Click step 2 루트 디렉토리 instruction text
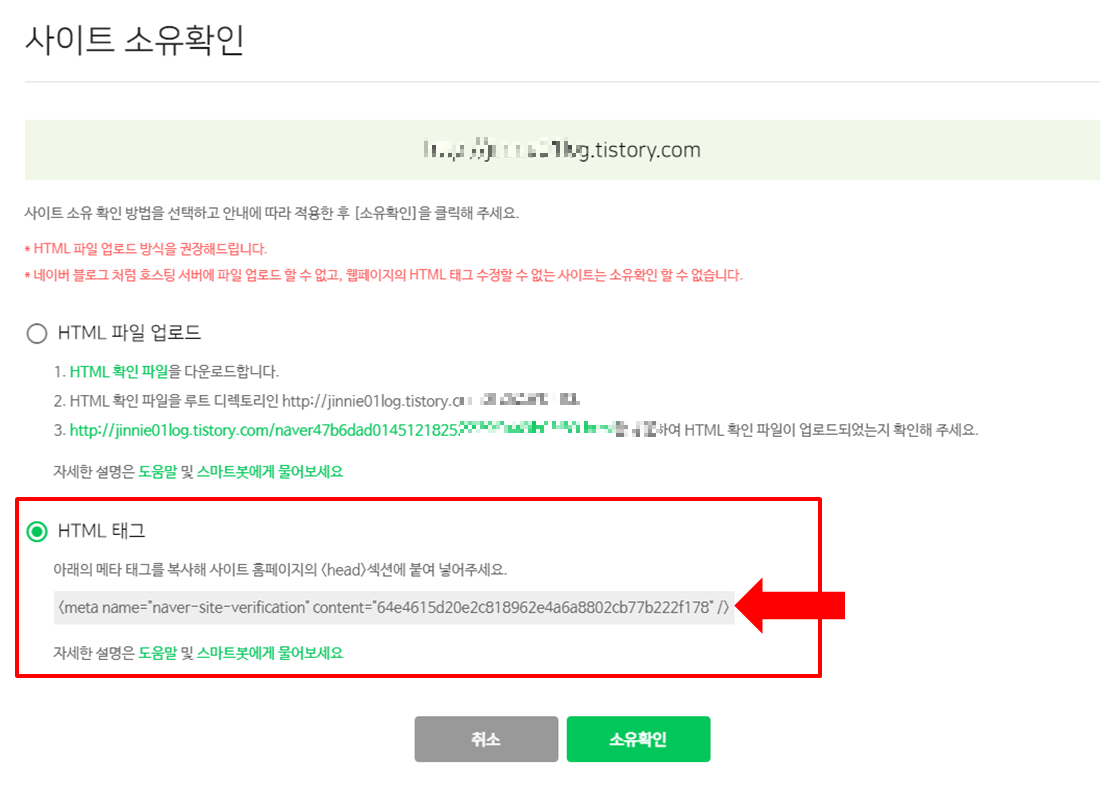 [316, 401]
